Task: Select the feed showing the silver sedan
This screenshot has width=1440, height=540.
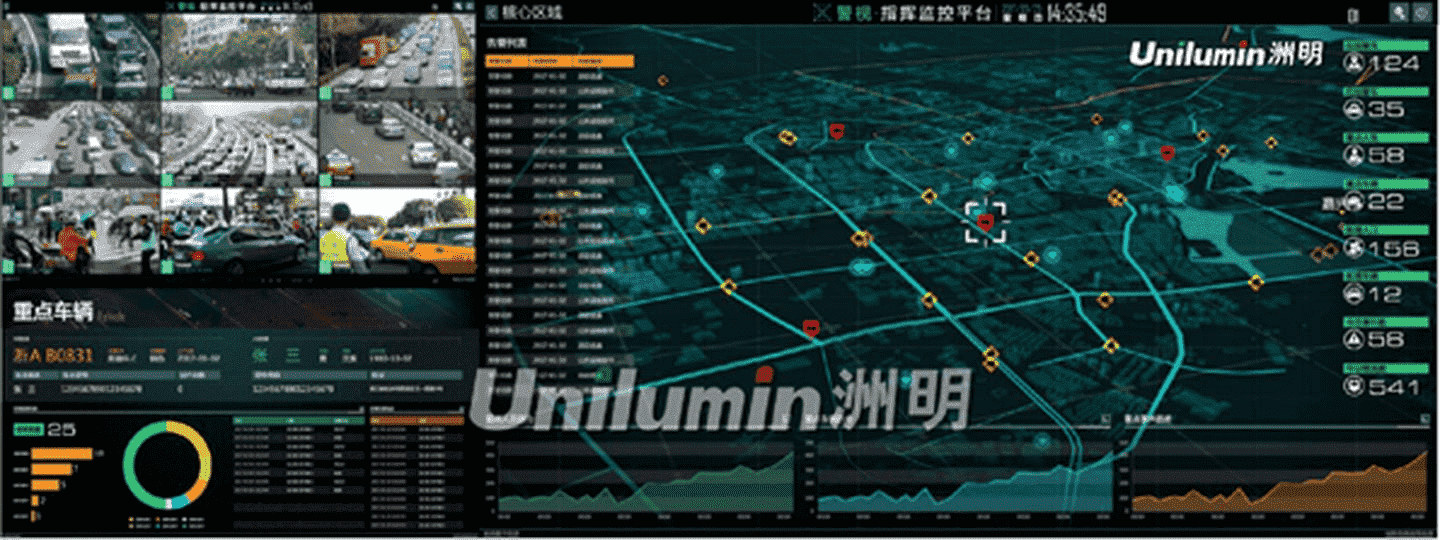Action: click(x=238, y=230)
